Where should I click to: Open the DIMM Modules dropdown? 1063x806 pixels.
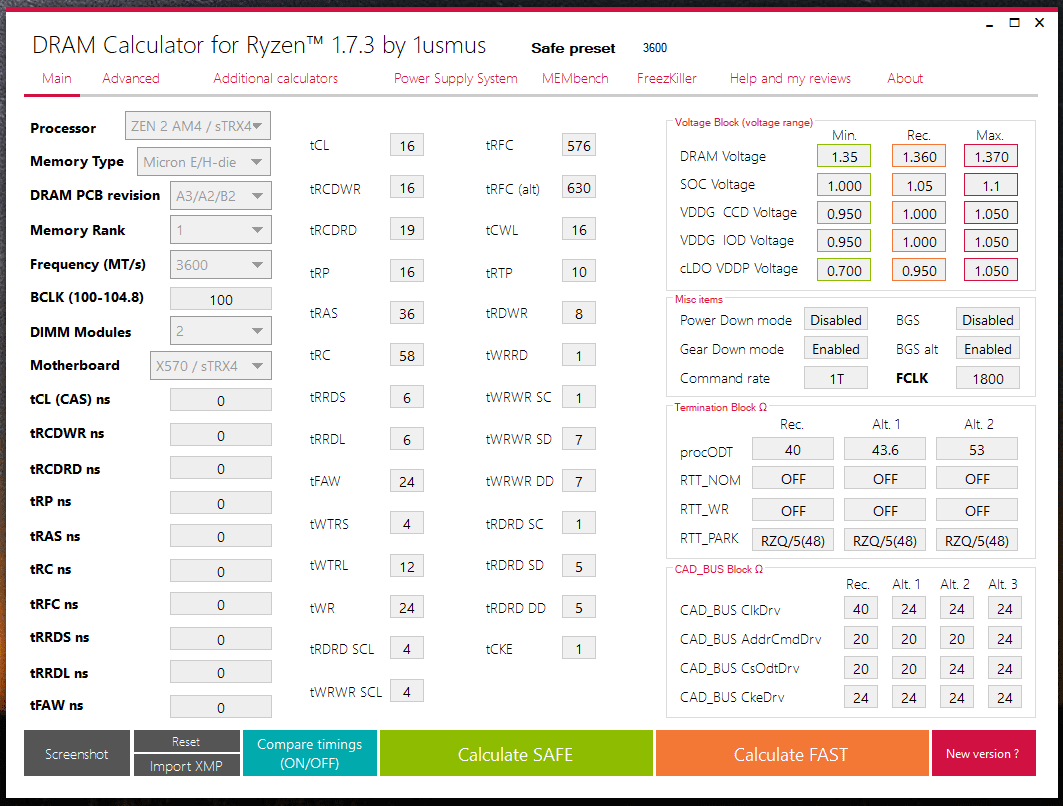pos(220,331)
